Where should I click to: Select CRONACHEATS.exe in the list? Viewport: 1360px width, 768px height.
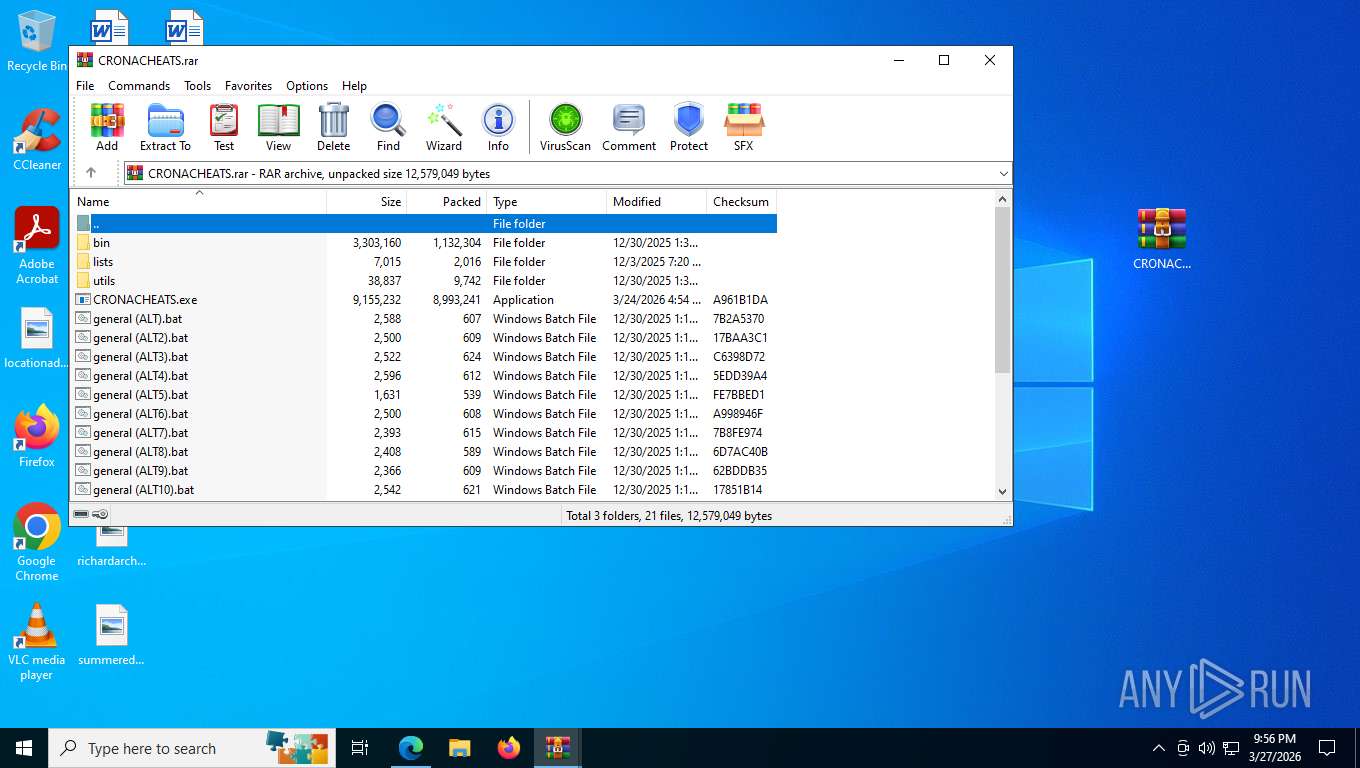point(423,300)
